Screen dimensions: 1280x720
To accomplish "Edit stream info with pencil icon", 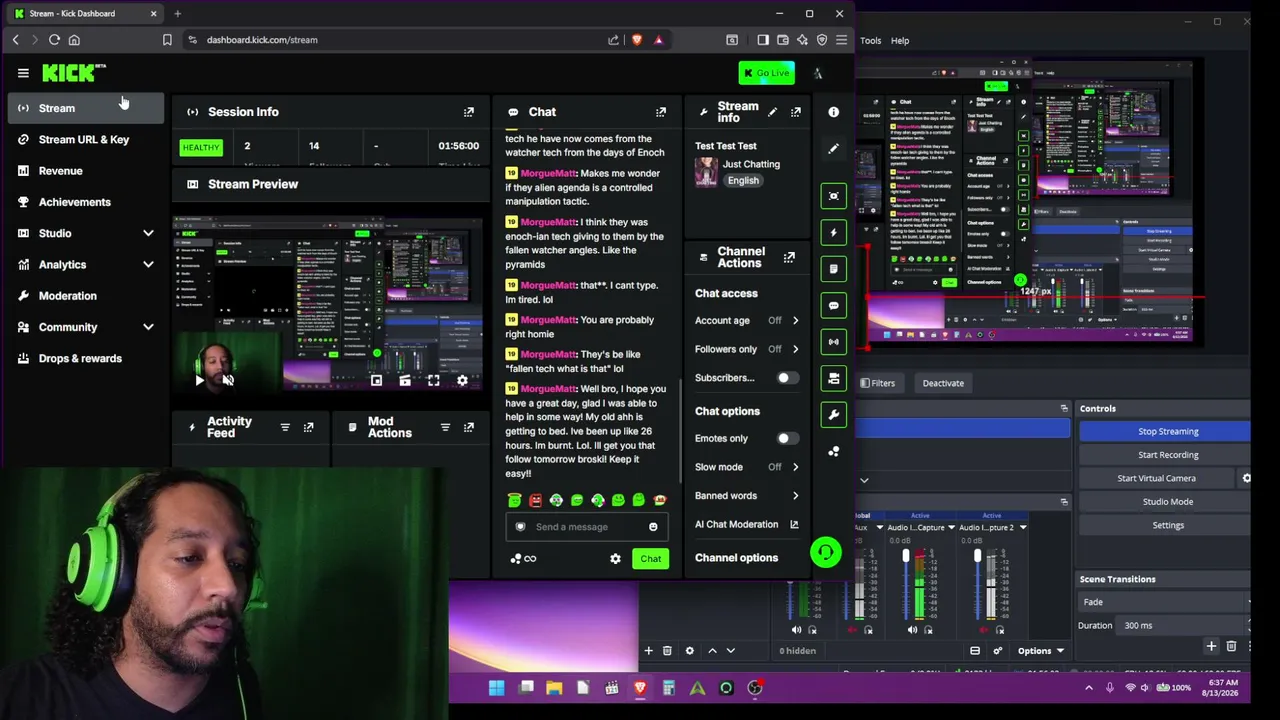I will [772, 112].
